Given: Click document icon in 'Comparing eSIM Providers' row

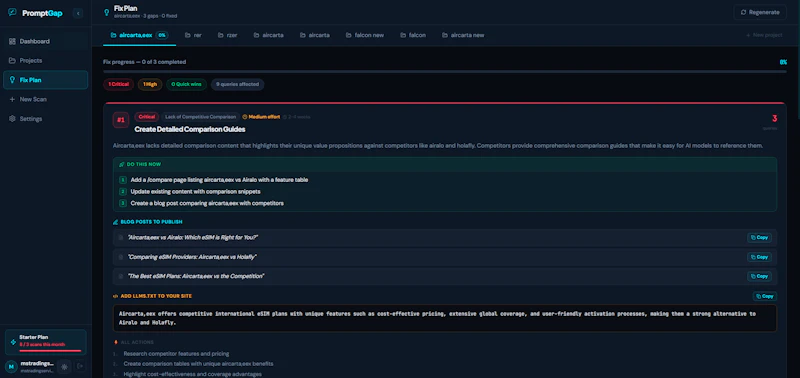Looking at the screenshot, I should (x=121, y=257).
